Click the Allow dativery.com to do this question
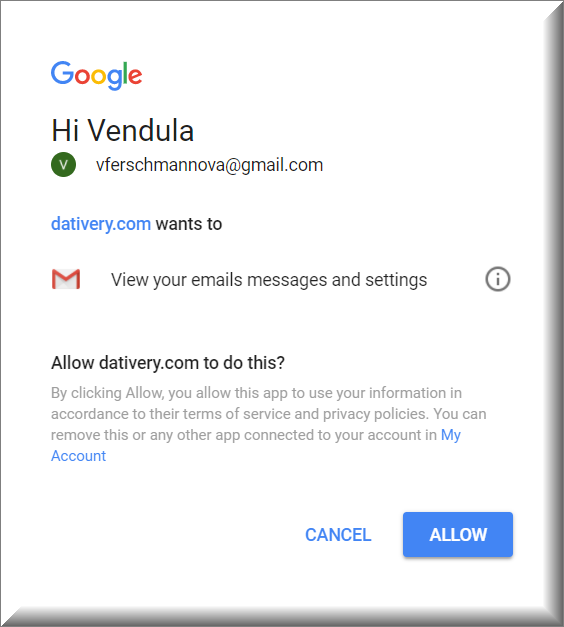Screen dimensions: 564x627 coord(168,363)
